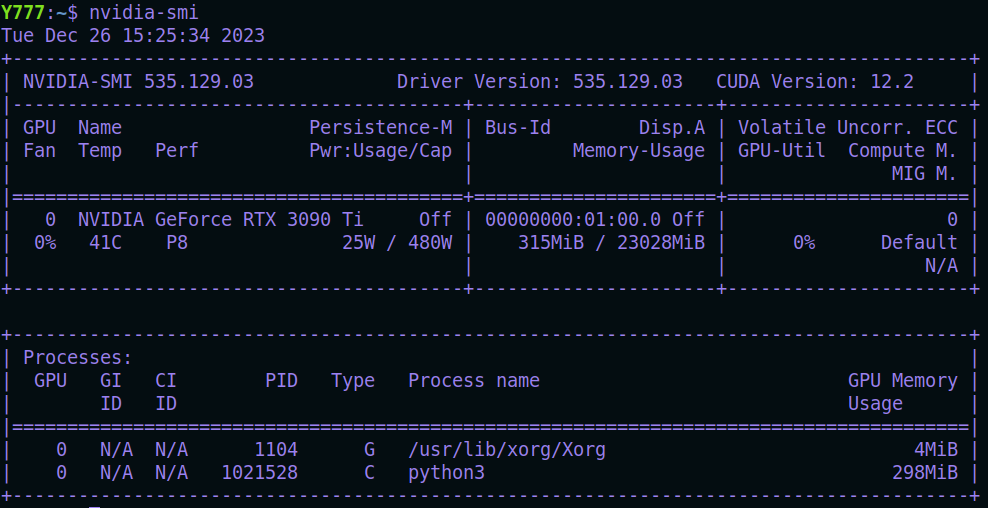Click the 315MiB / 23028MiB memory usage
The width and height of the screenshot is (988, 508).
pyautogui.click(x=611, y=243)
